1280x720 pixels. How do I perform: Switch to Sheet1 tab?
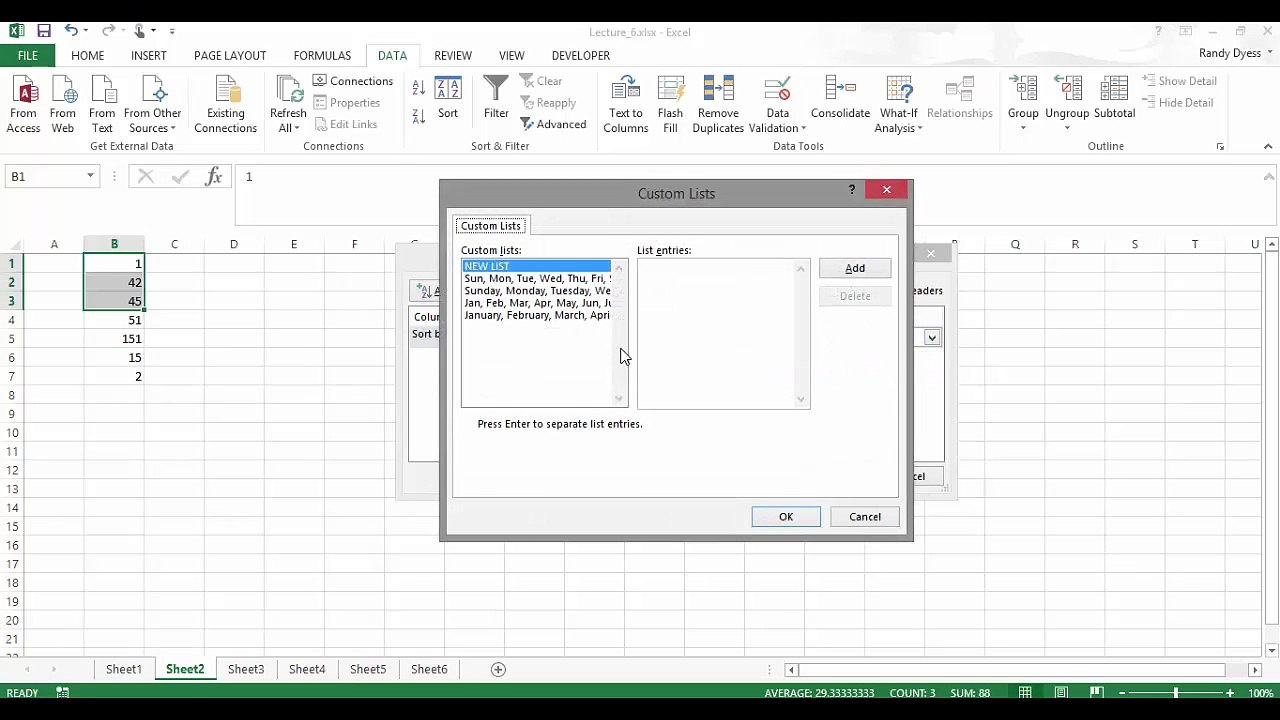124,670
